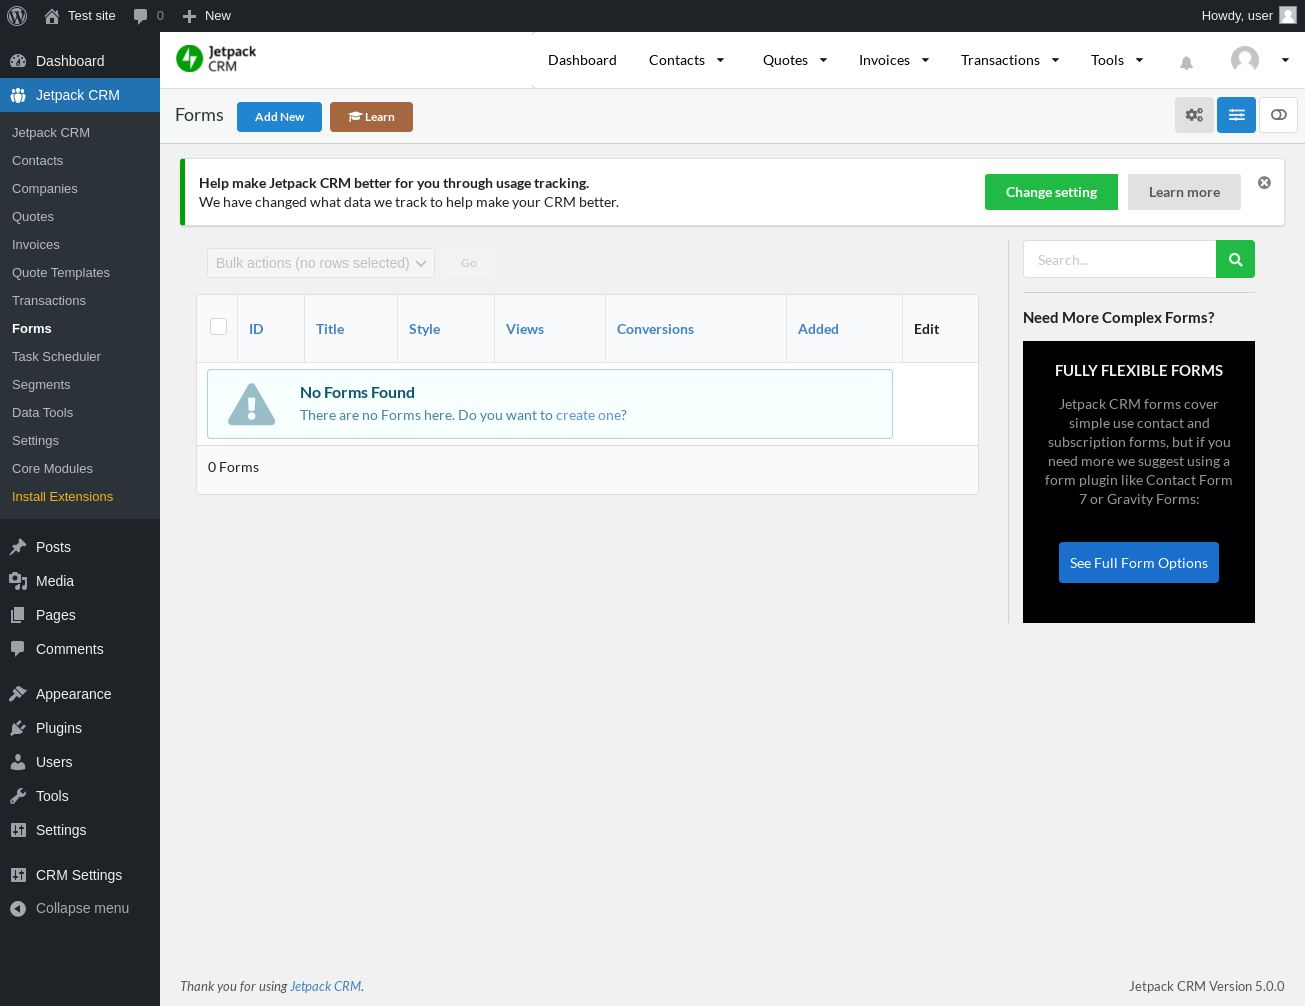Sort forms by the Views column
The width and height of the screenshot is (1305, 1006).
pos(525,329)
